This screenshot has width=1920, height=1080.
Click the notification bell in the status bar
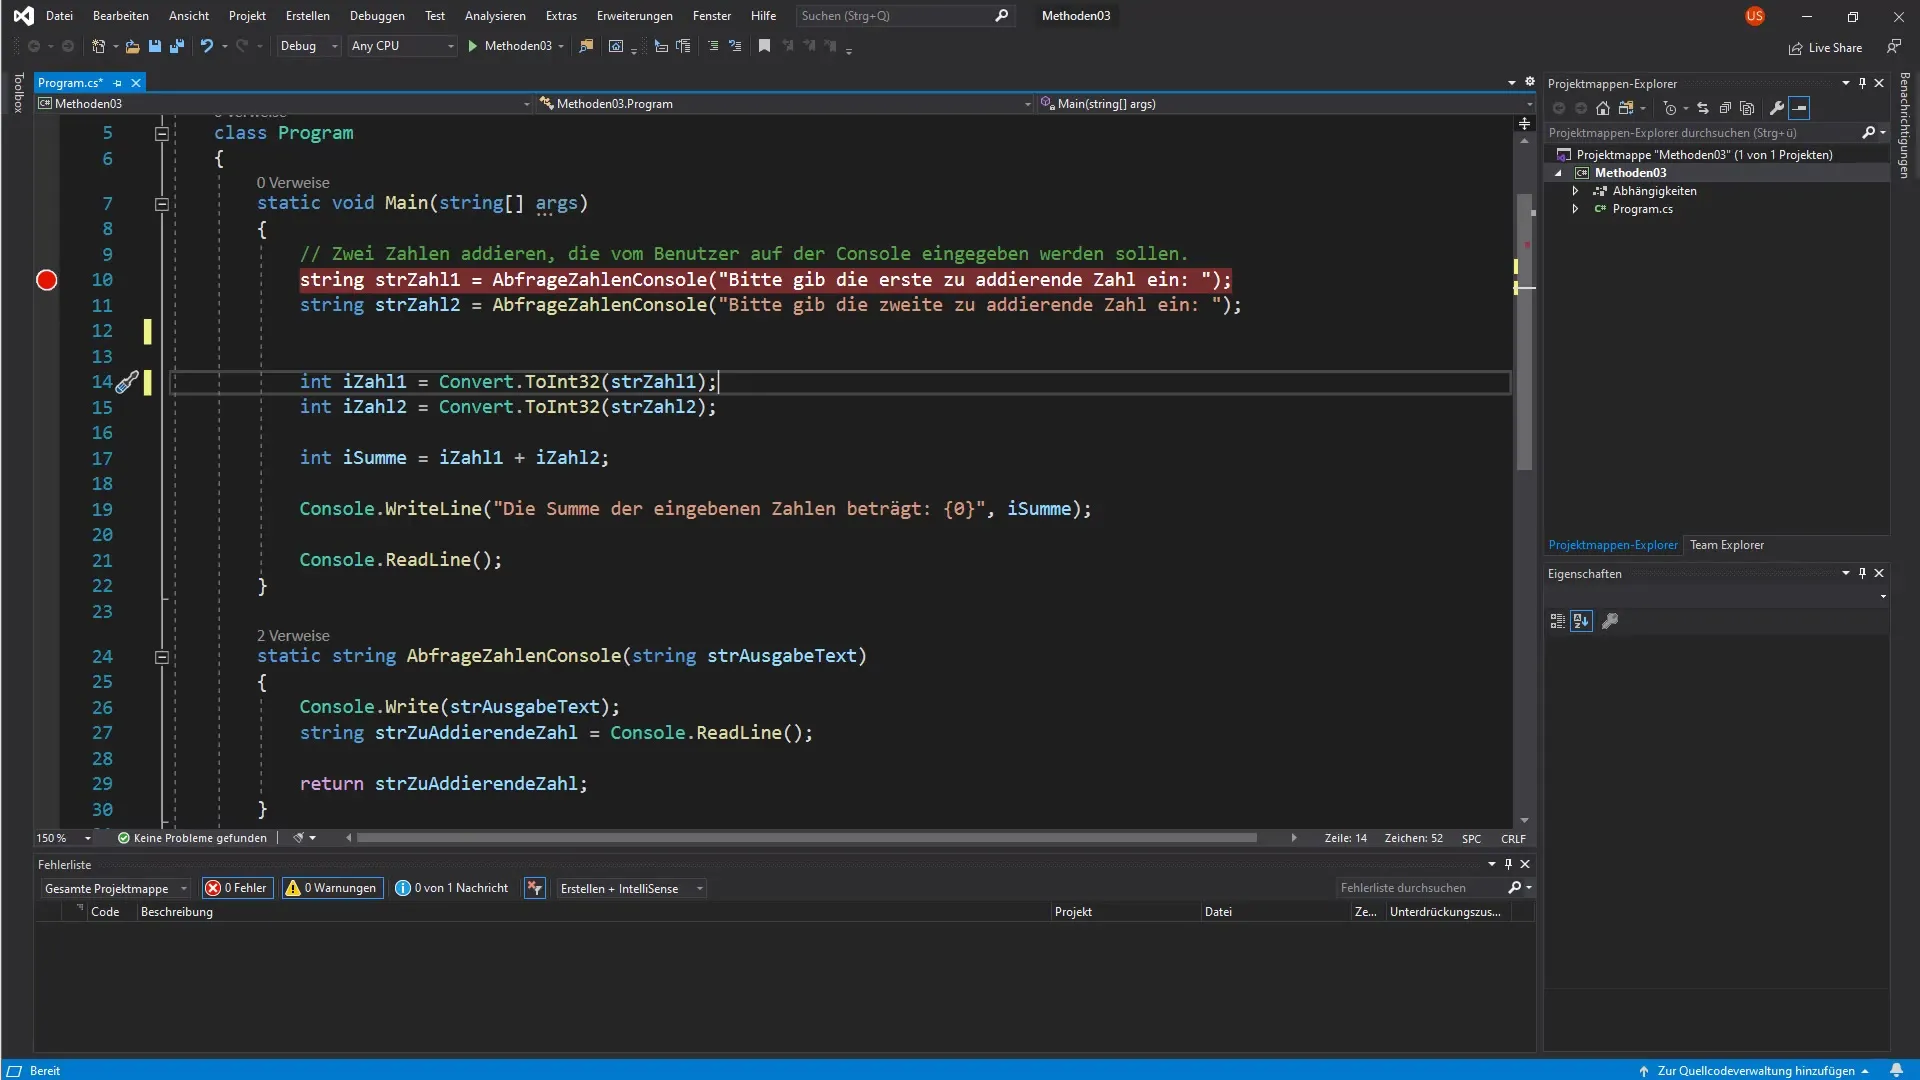pyautogui.click(x=1896, y=1070)
